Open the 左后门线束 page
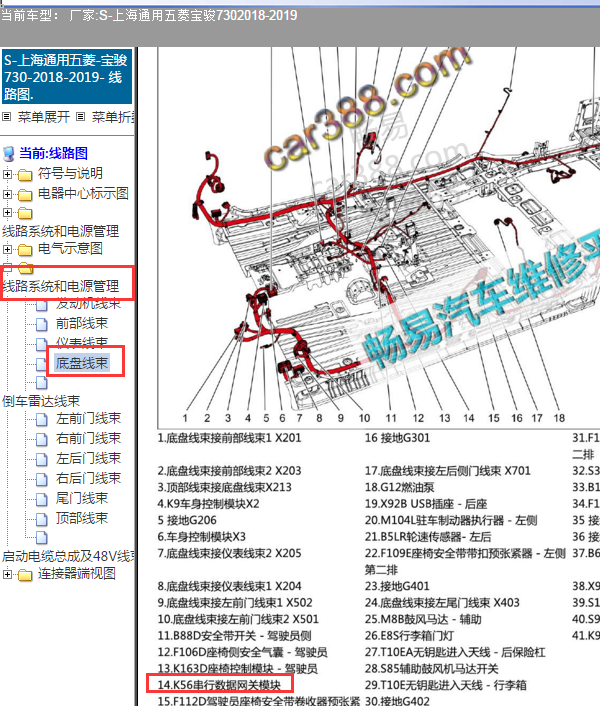 pos(88,458)
